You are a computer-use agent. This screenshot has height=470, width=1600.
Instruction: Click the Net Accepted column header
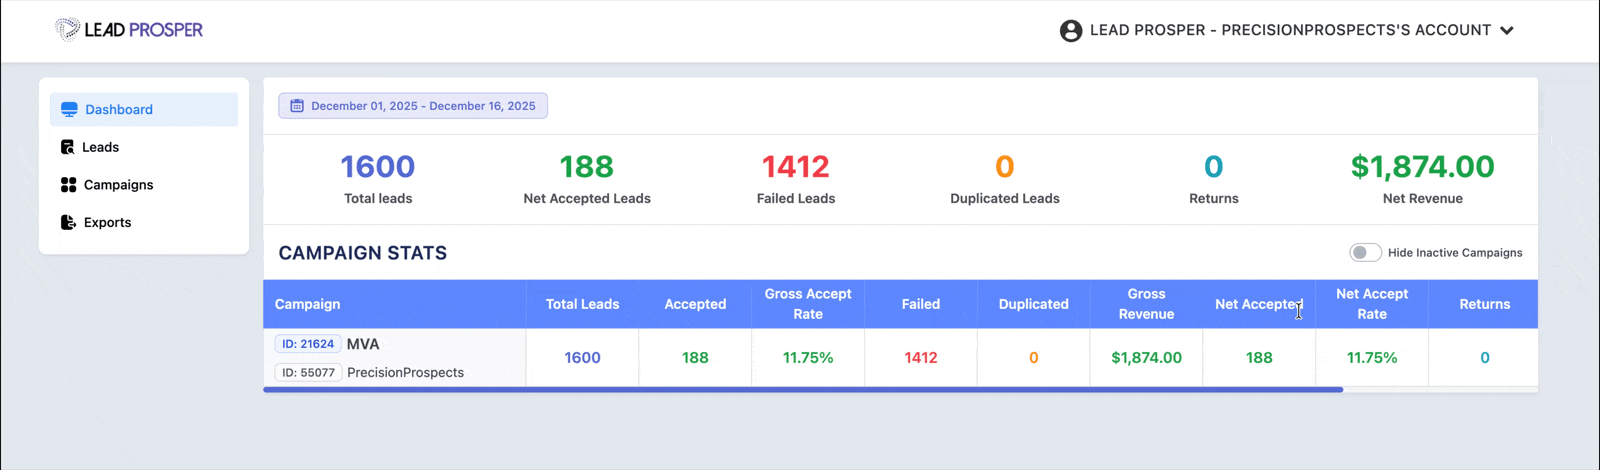[1259, 304]
